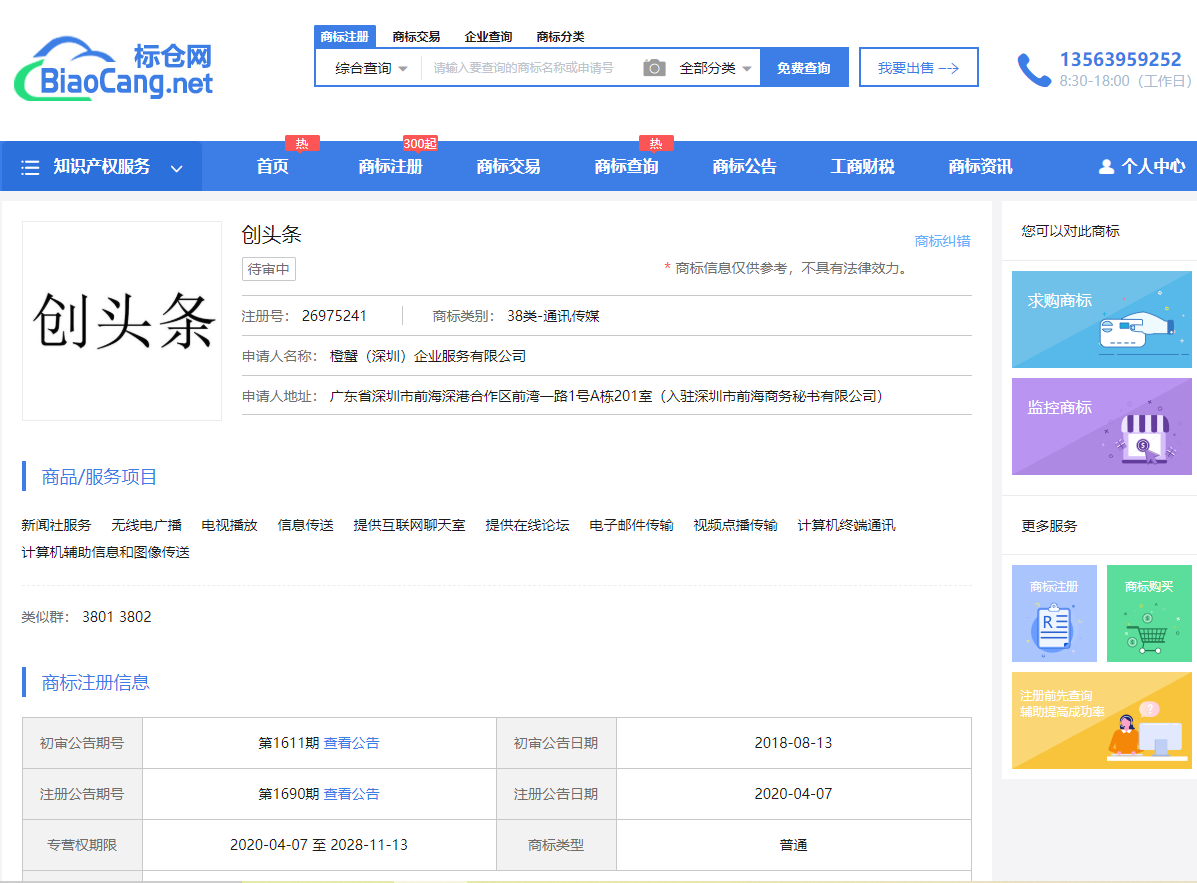The height and width of the screenshot is (883, 1197).
Task: Click the similar group codes 3801 3802
Action: [x=117, y=617]
